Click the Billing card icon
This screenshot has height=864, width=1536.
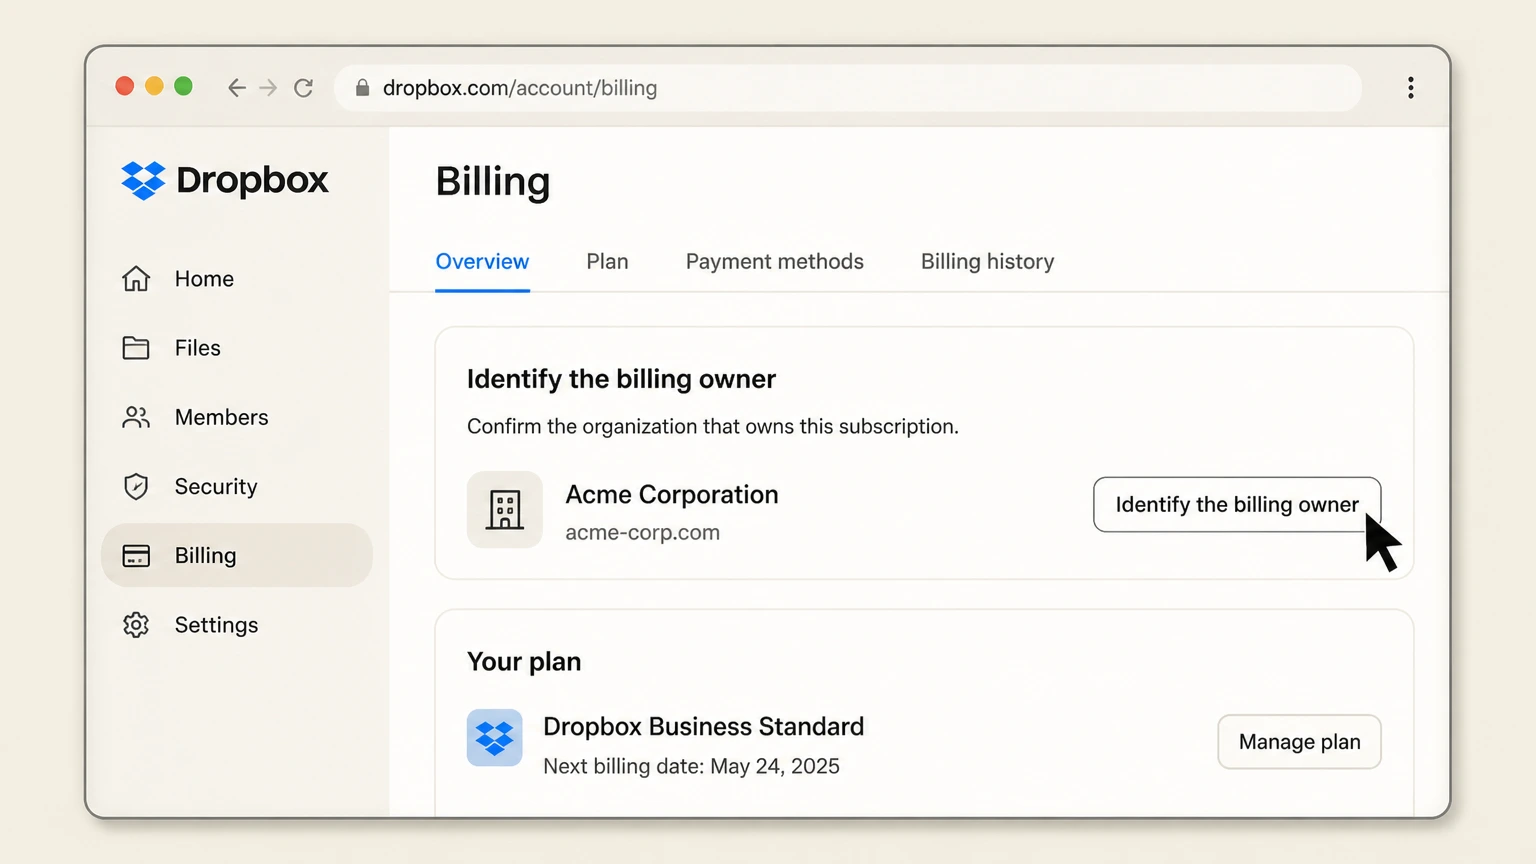click(x=136, y=556)
